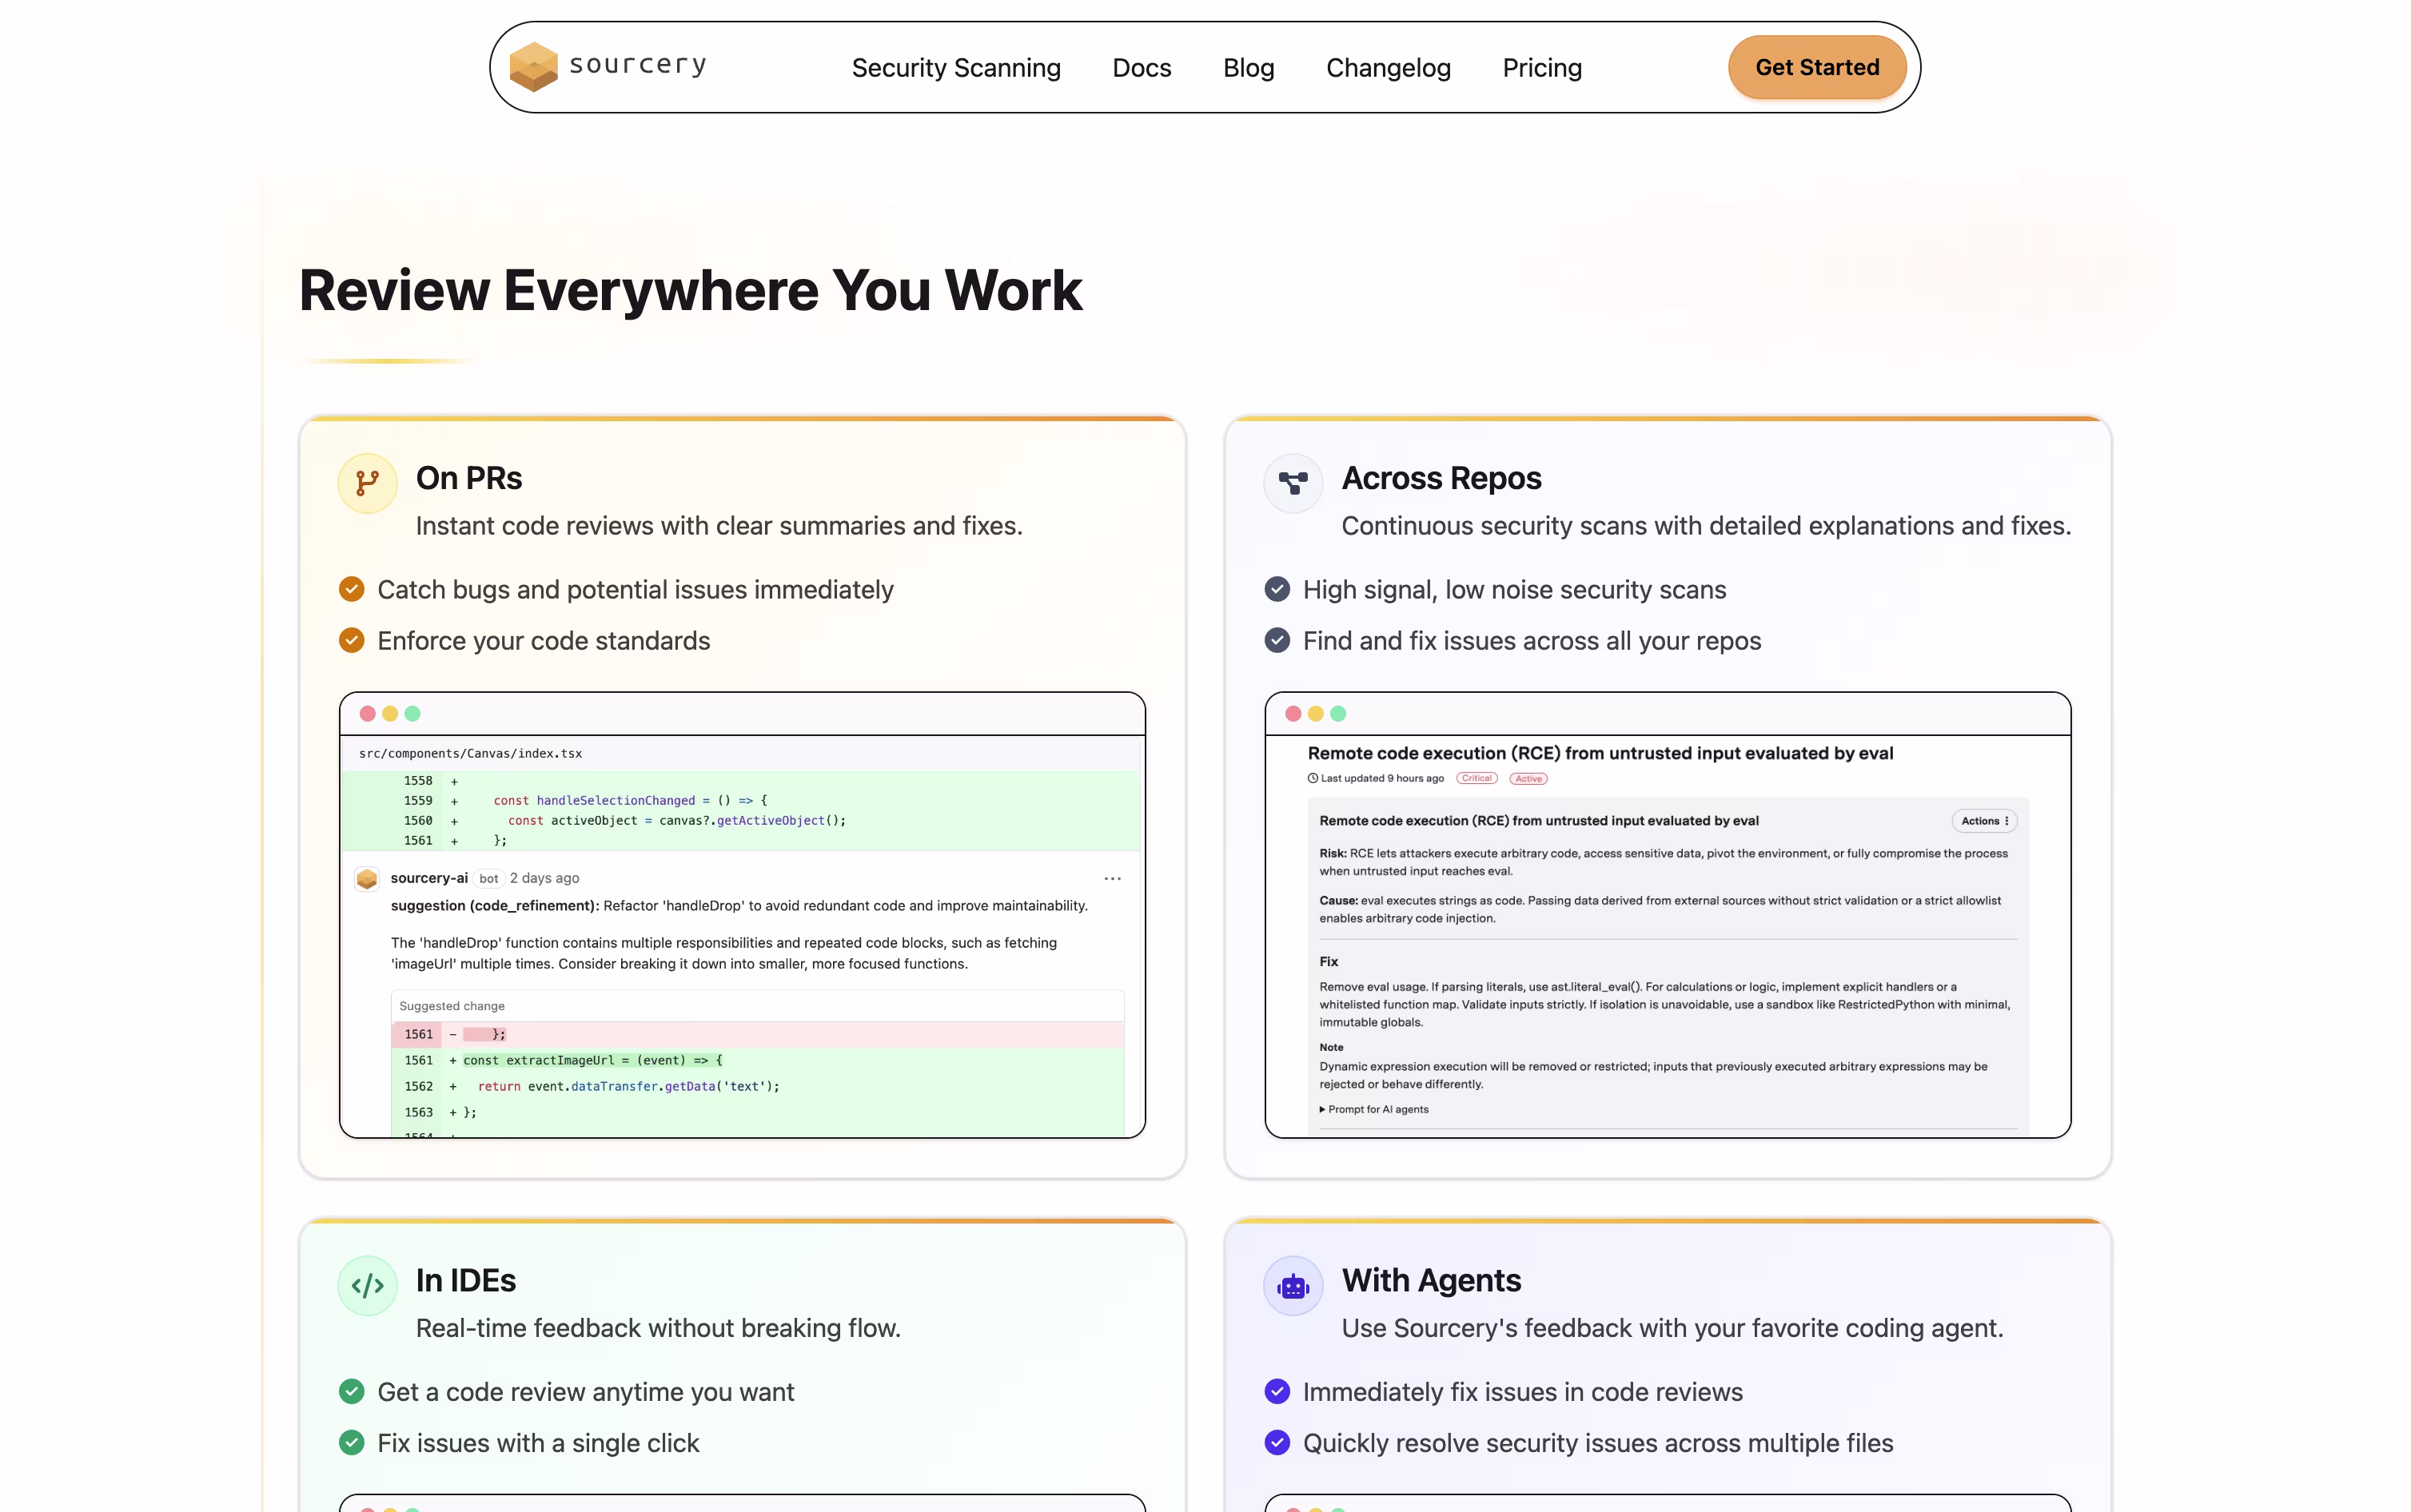Click the With Agents robot icon
Image resolution: width=2411 pixels, height=1512 pixels.
click(1292, 1285)
